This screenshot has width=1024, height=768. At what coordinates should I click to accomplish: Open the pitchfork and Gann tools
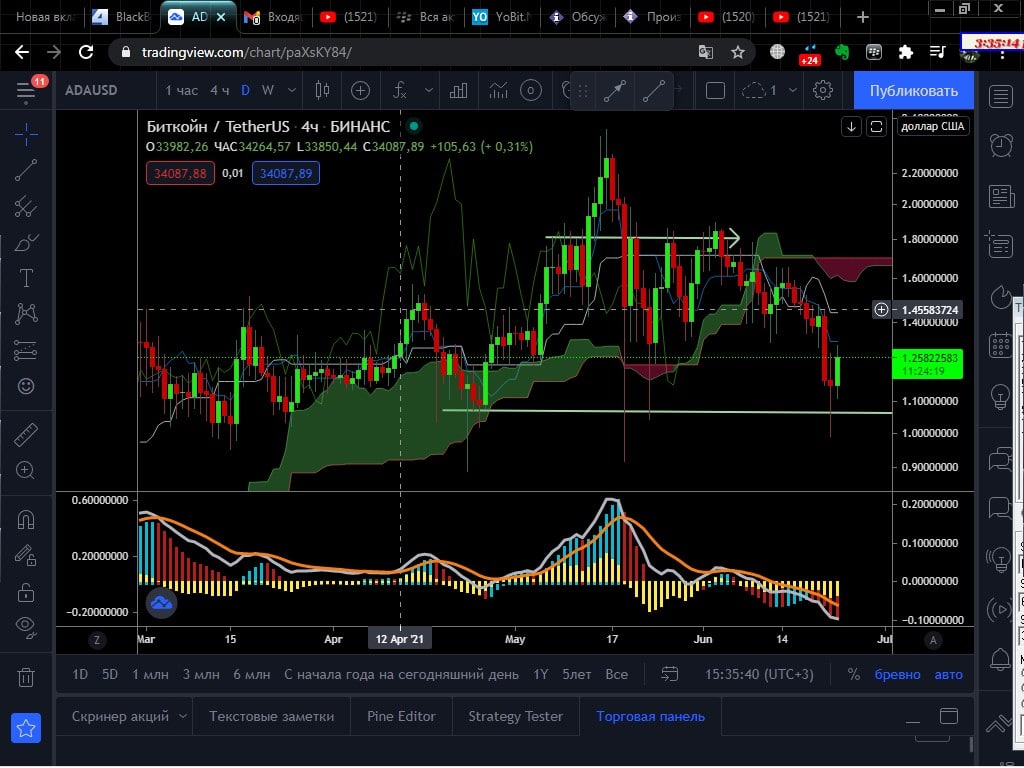[x=26, y=206]
